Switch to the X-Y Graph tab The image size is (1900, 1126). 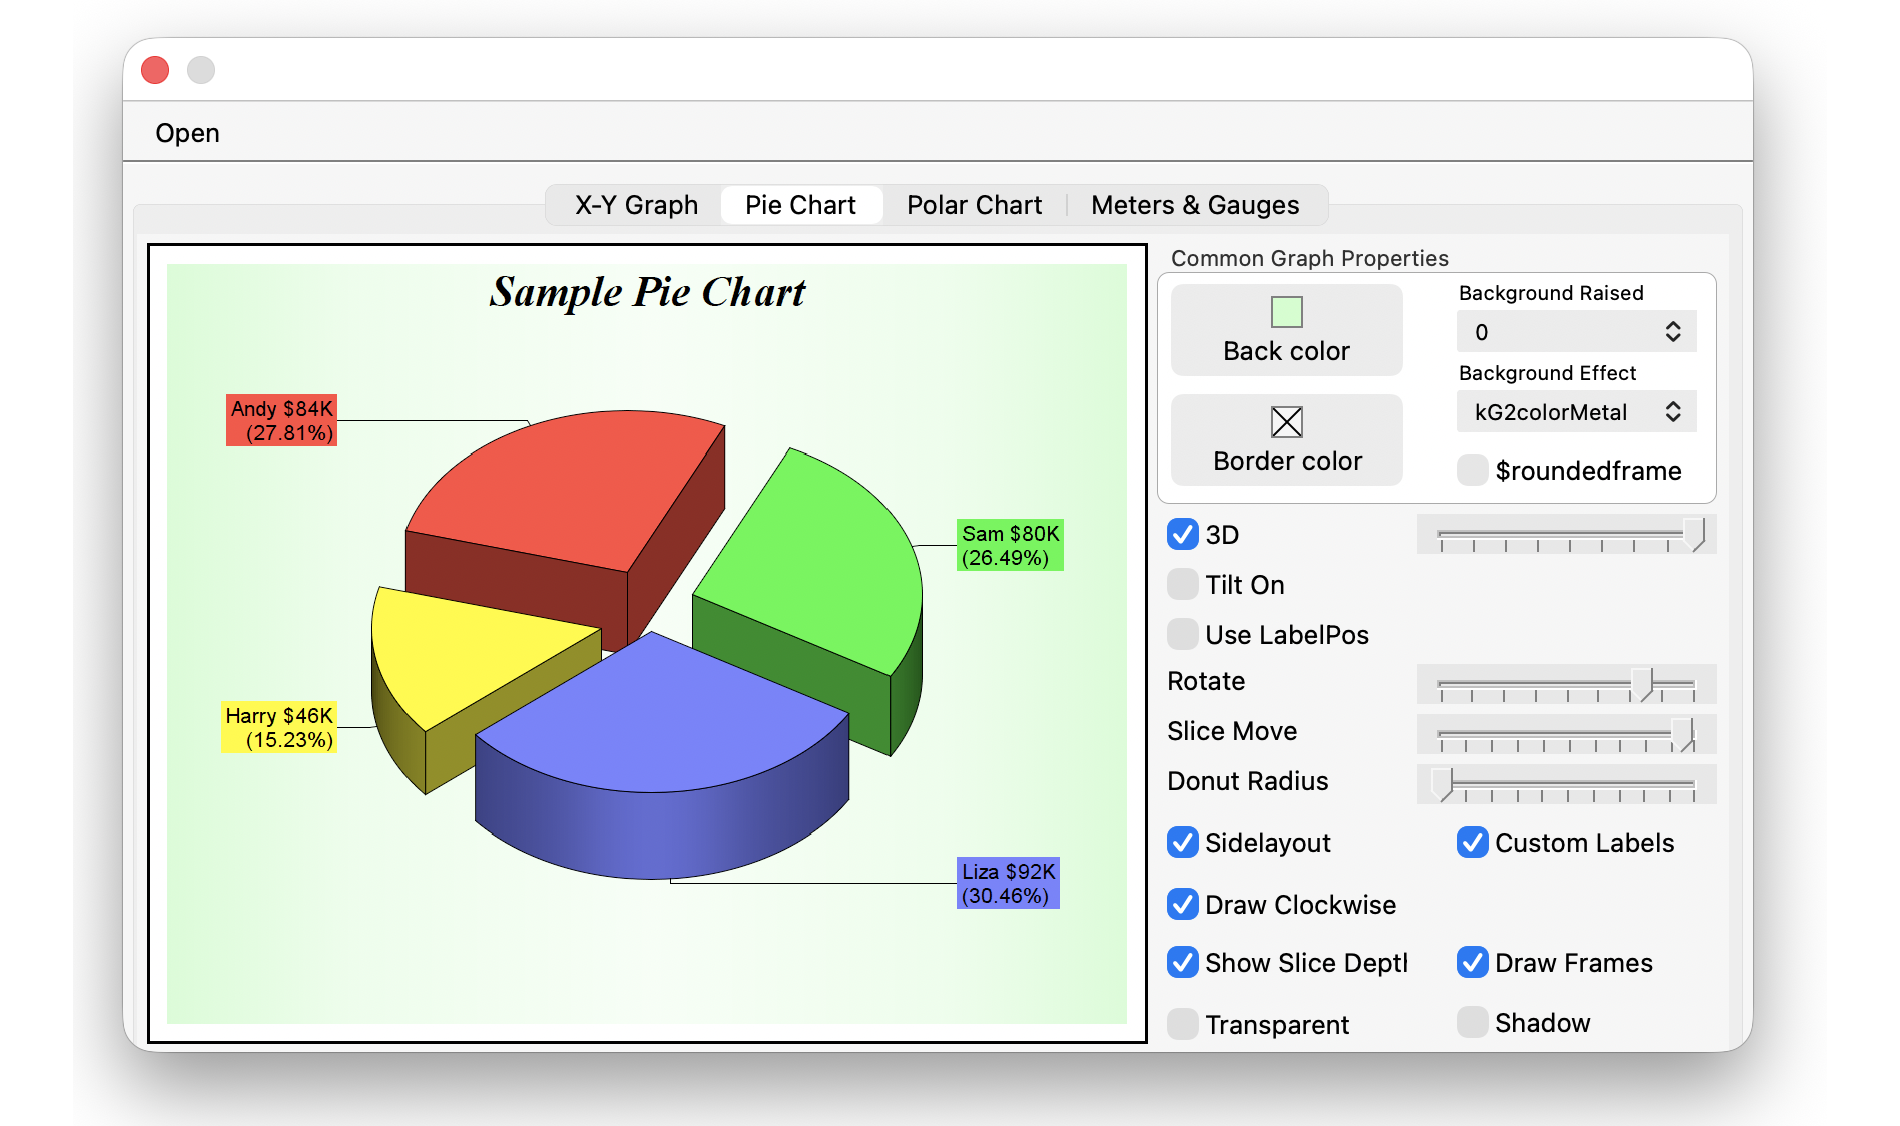pyautogui.click(x=636, y=205)
